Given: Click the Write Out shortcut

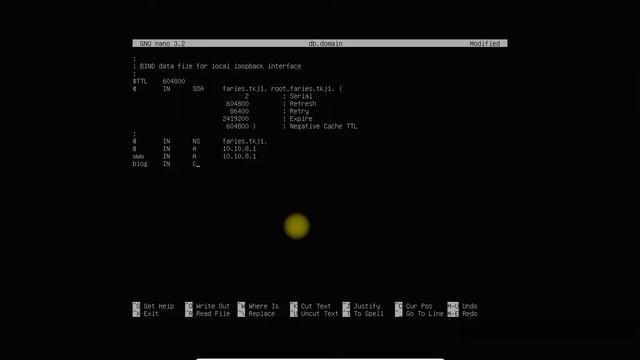Looking at the screenshot, I should pos(208,306).
